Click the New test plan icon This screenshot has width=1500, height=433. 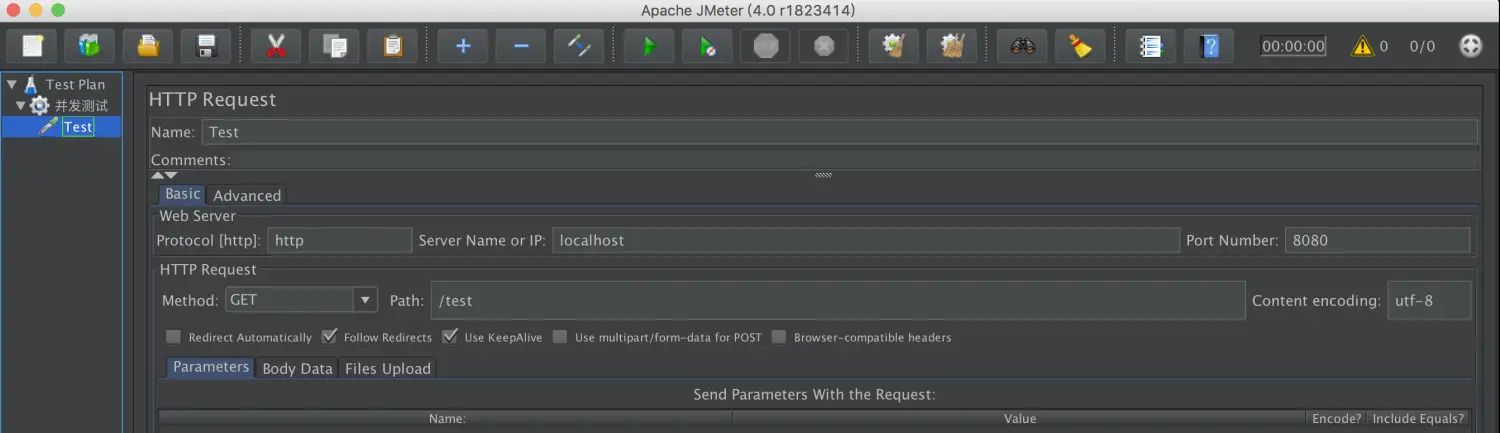tap(33, 46)
